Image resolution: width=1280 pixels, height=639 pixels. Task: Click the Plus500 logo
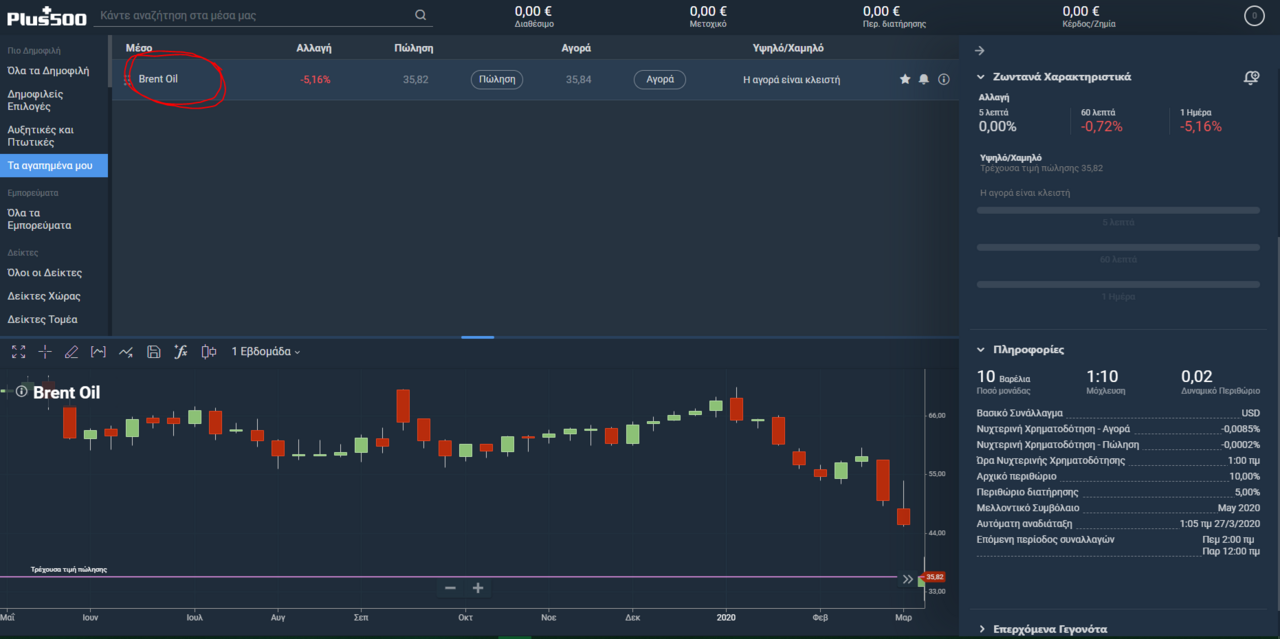pos(47,17)
